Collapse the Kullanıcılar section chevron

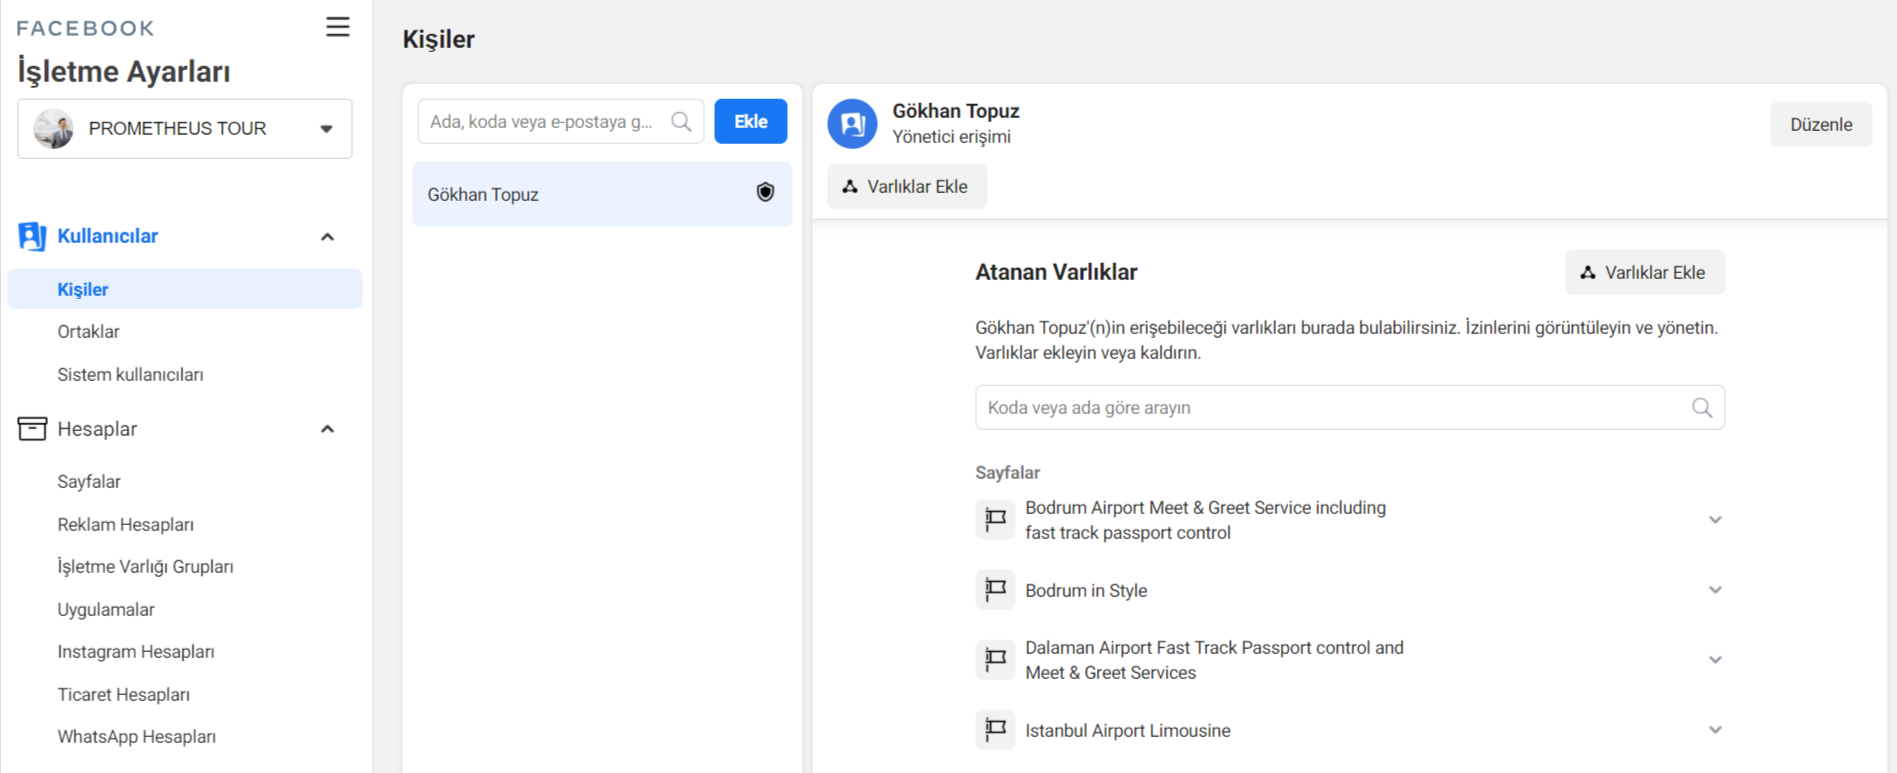pyautogui.click(x=327, y=237)
